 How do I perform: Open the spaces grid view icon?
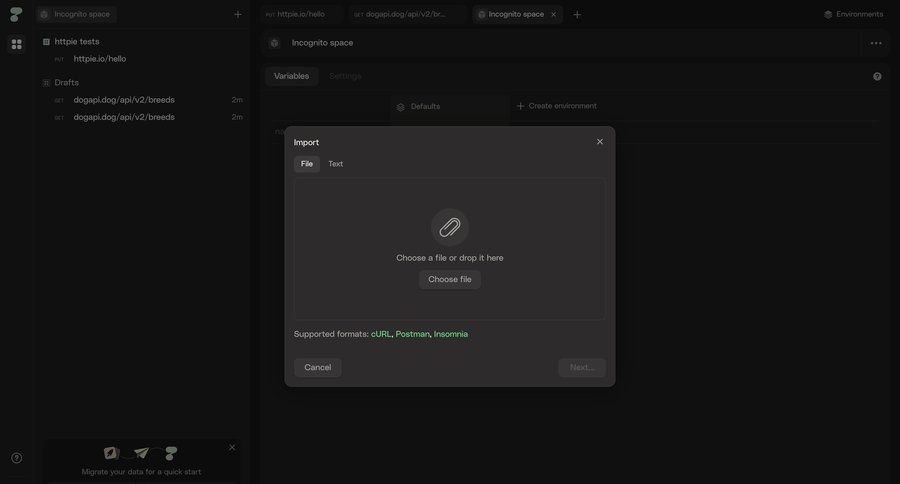point(17,44)
